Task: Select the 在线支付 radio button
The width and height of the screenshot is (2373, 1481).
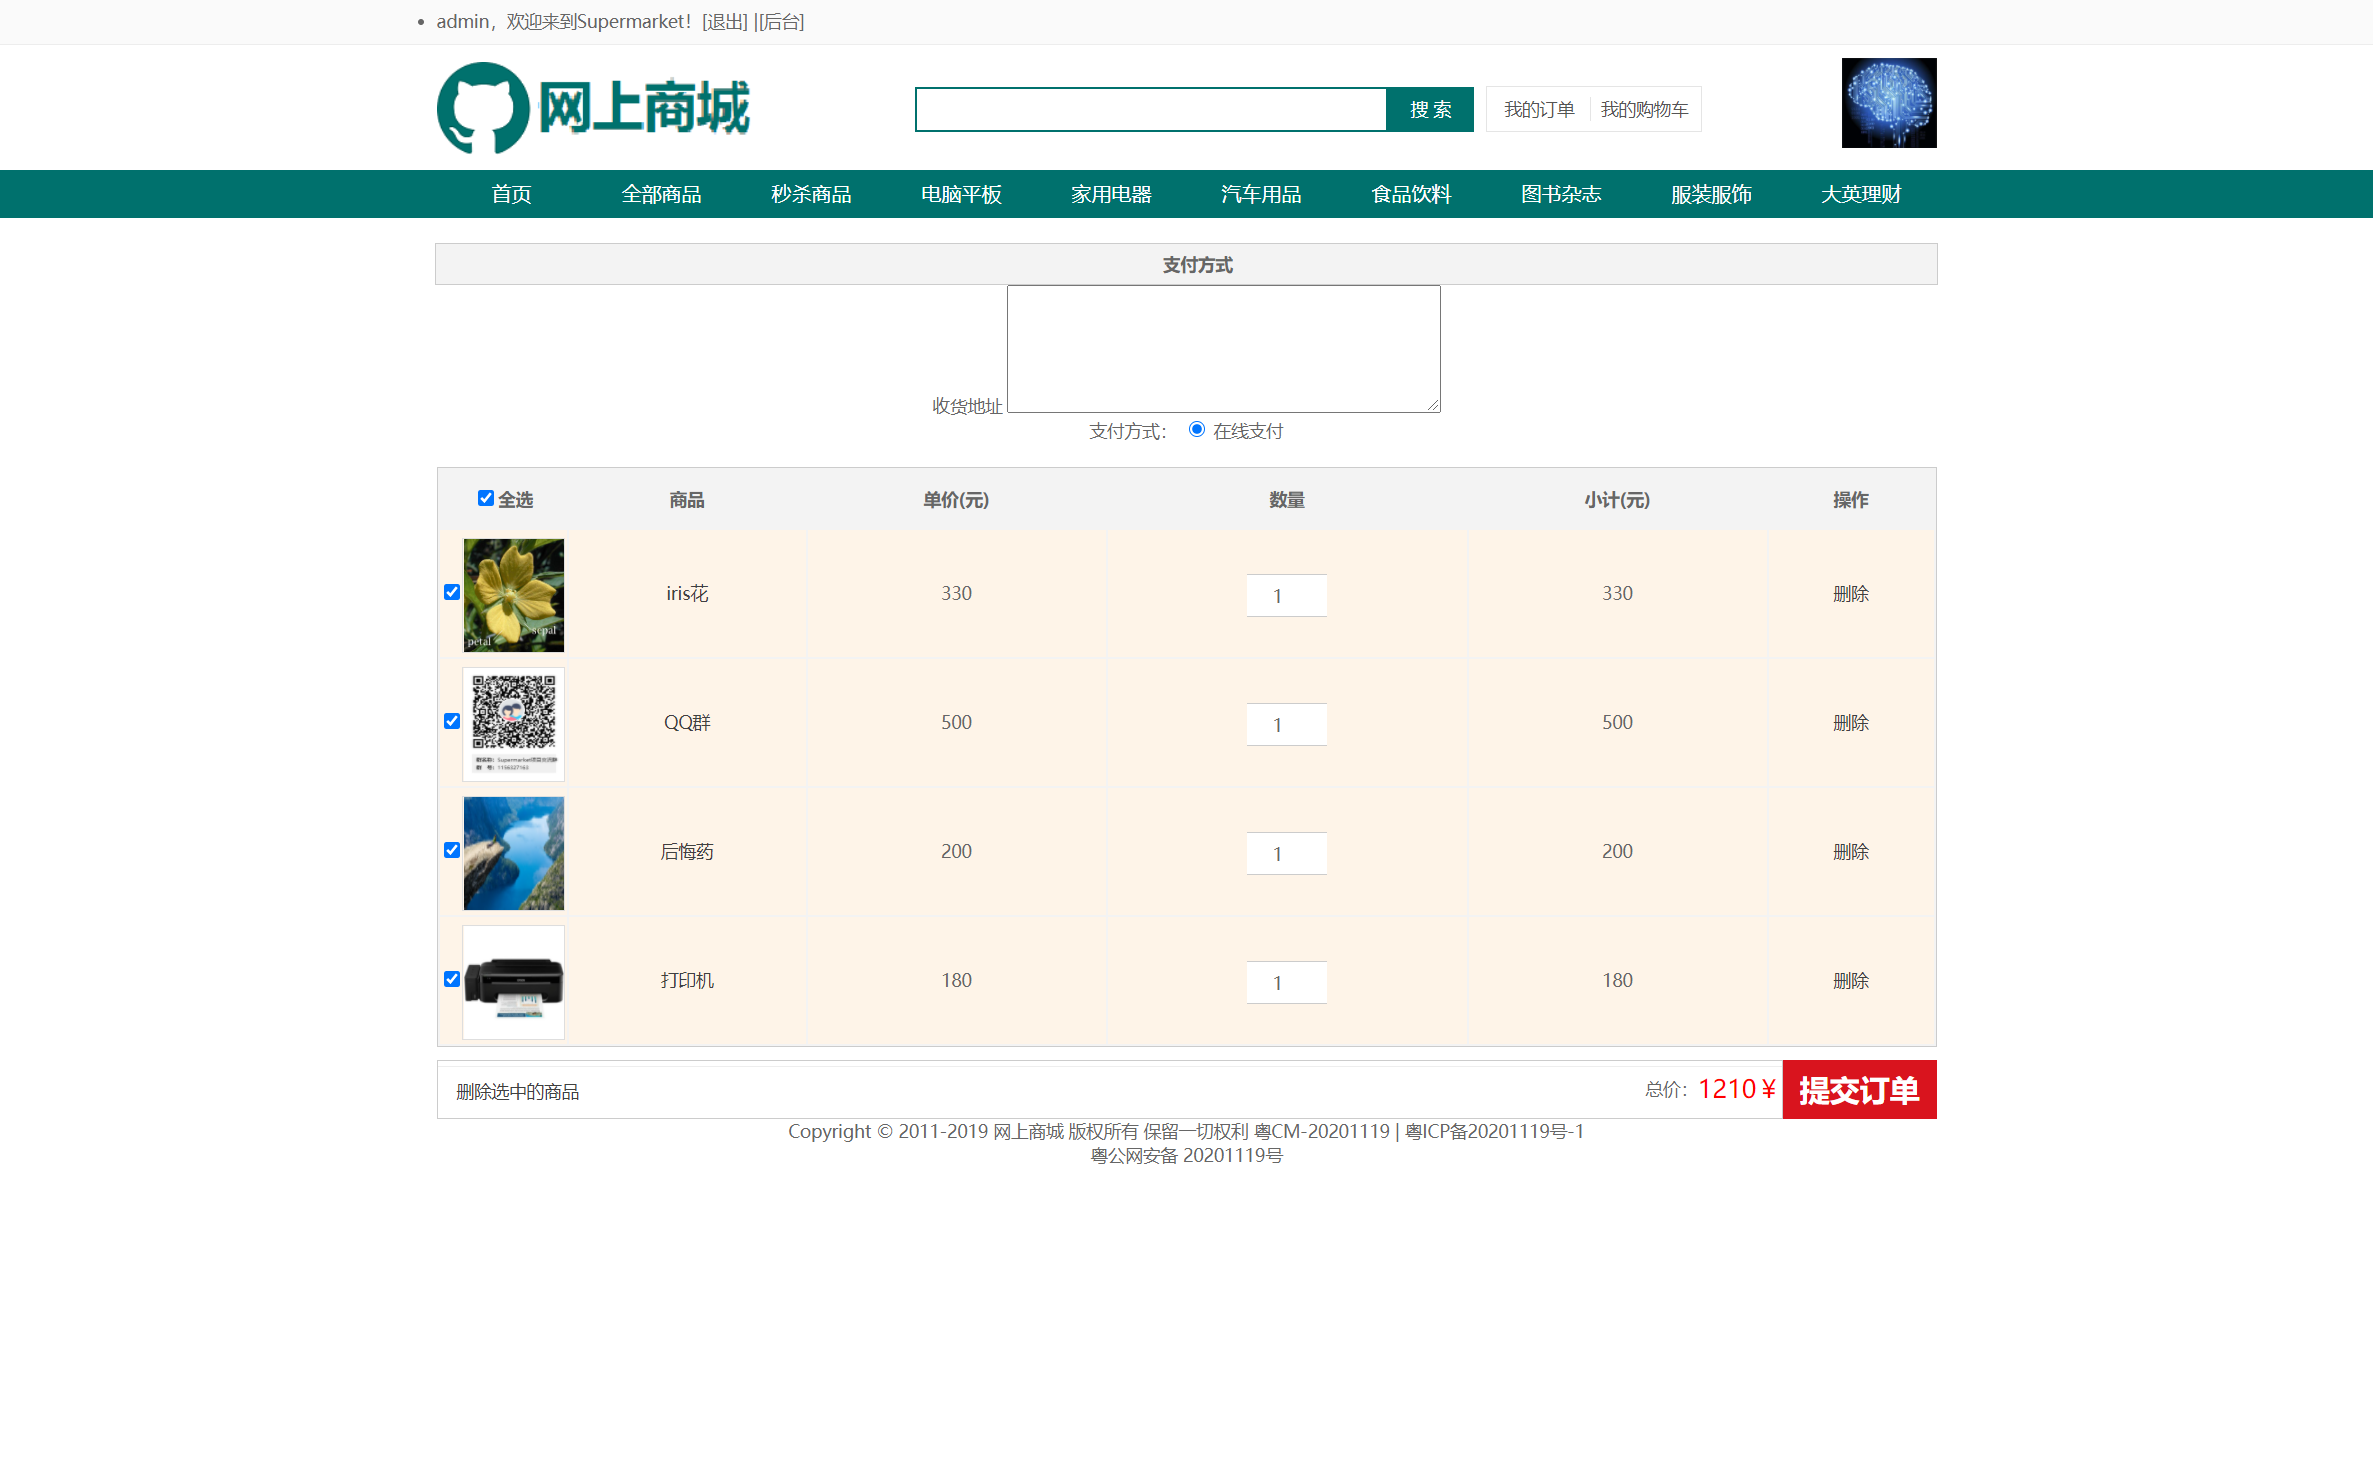Action: (1196, 430)
